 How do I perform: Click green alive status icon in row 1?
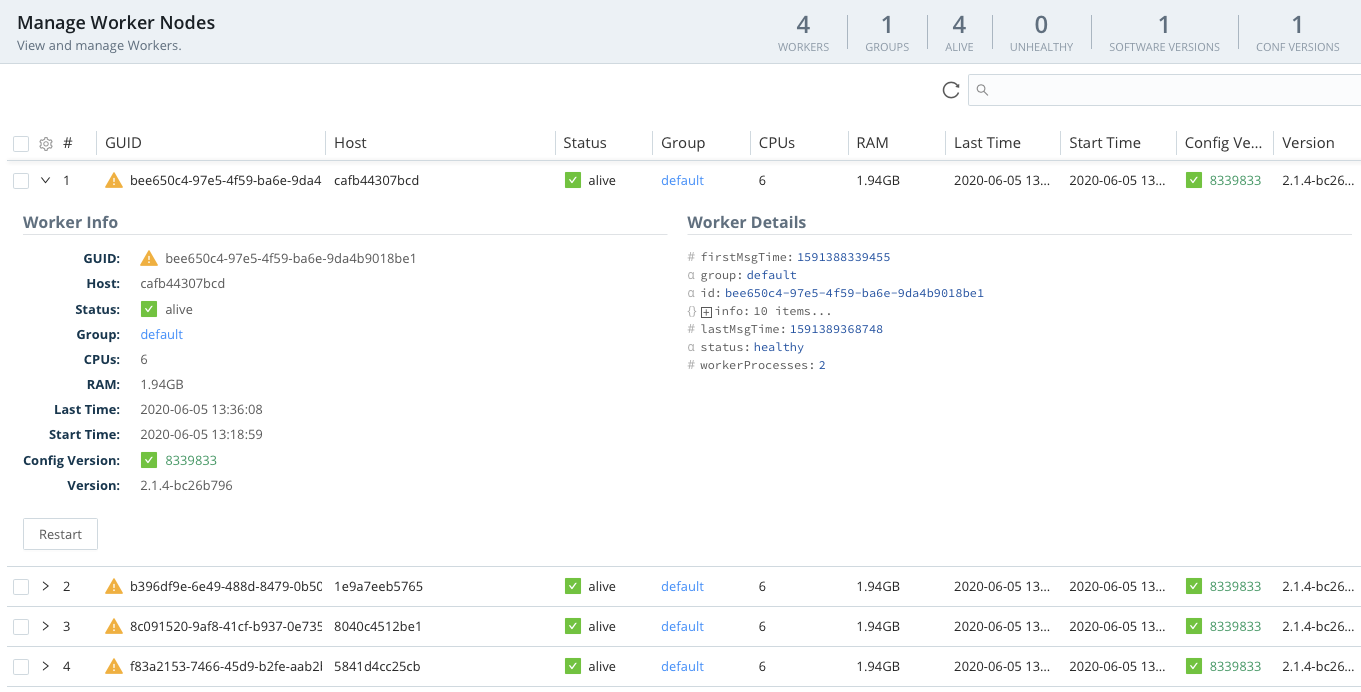click(573, 181)
